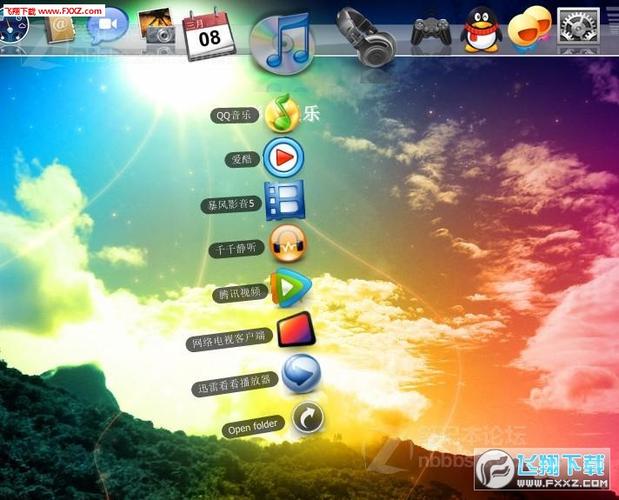Open the Safari compass dock icon
619x500 pixels.
(13, 28)
